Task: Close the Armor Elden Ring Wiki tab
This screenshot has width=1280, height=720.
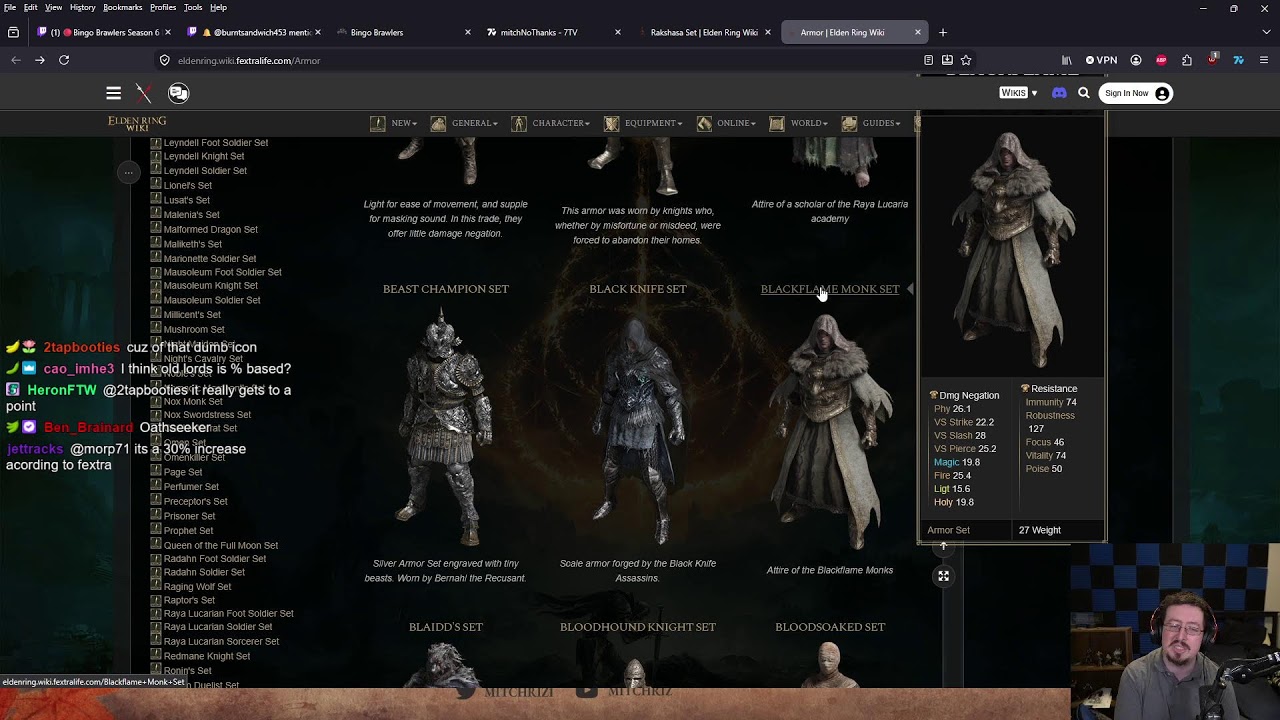Action: (917, 32)
